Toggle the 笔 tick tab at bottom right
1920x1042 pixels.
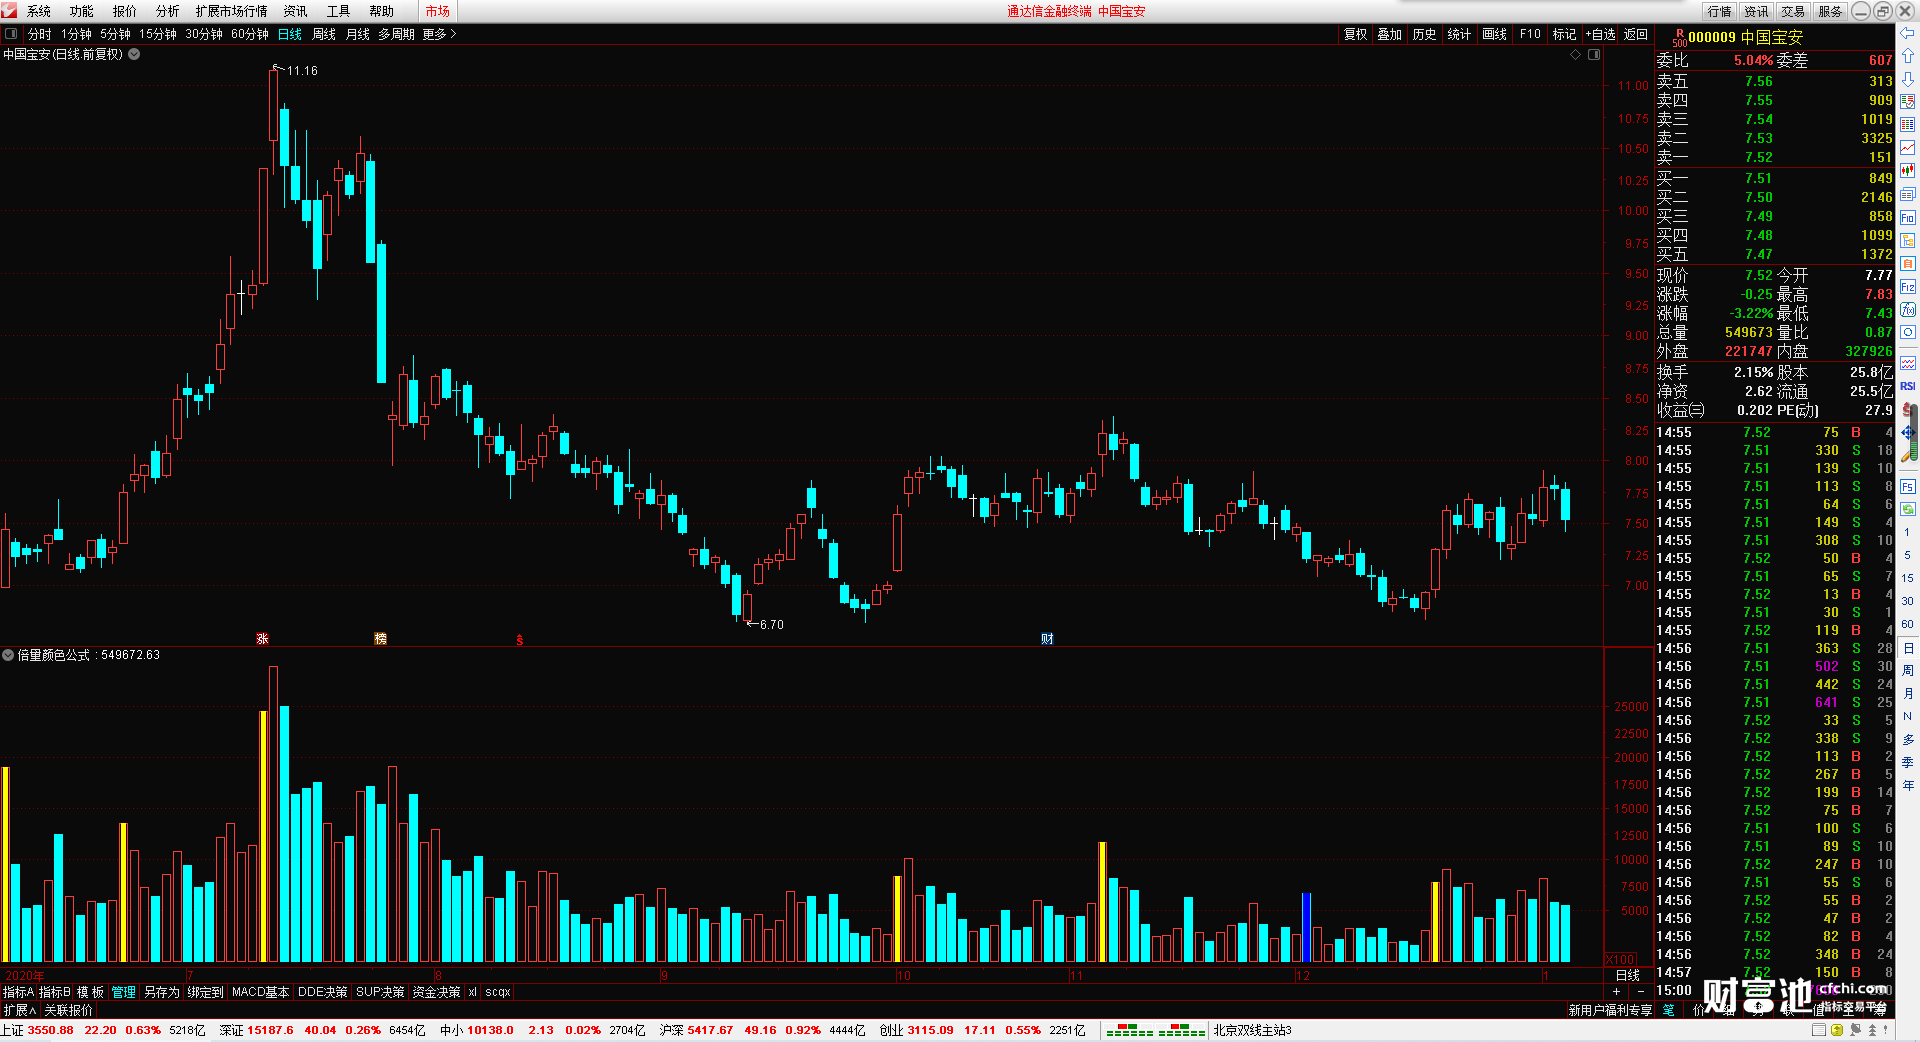[x=1668, y=1010]
